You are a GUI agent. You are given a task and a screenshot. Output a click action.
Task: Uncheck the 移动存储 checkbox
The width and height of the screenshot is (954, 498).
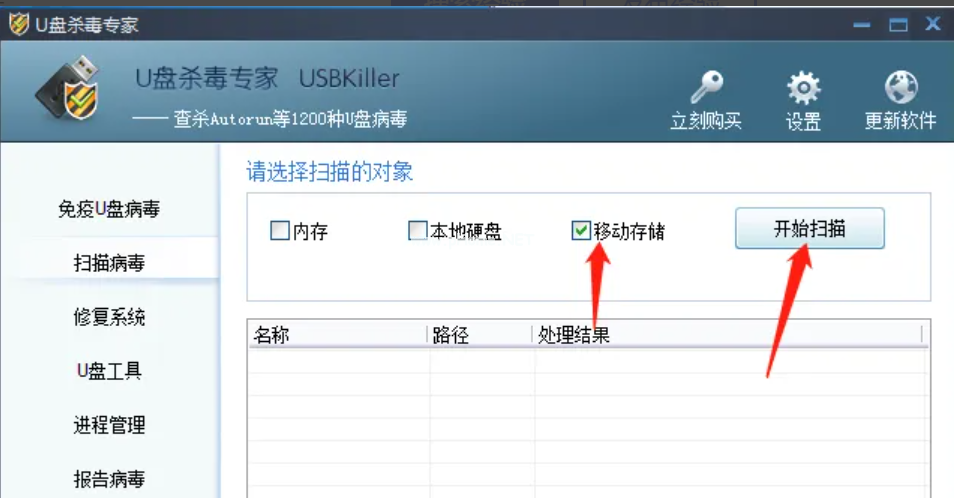coord(581,231)
